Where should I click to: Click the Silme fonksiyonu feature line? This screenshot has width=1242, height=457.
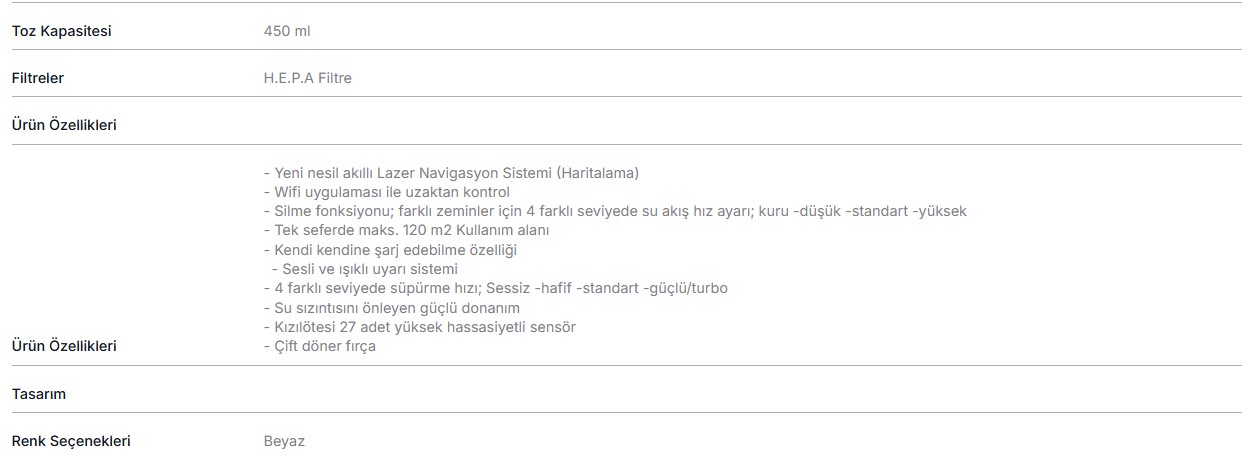614,211
